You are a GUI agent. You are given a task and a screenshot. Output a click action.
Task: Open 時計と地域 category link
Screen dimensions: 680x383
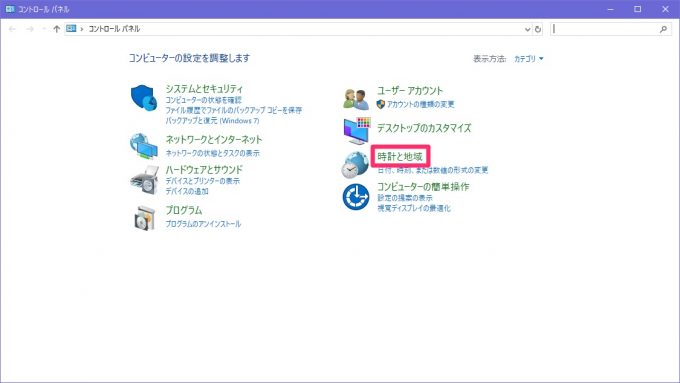[400, 157]
